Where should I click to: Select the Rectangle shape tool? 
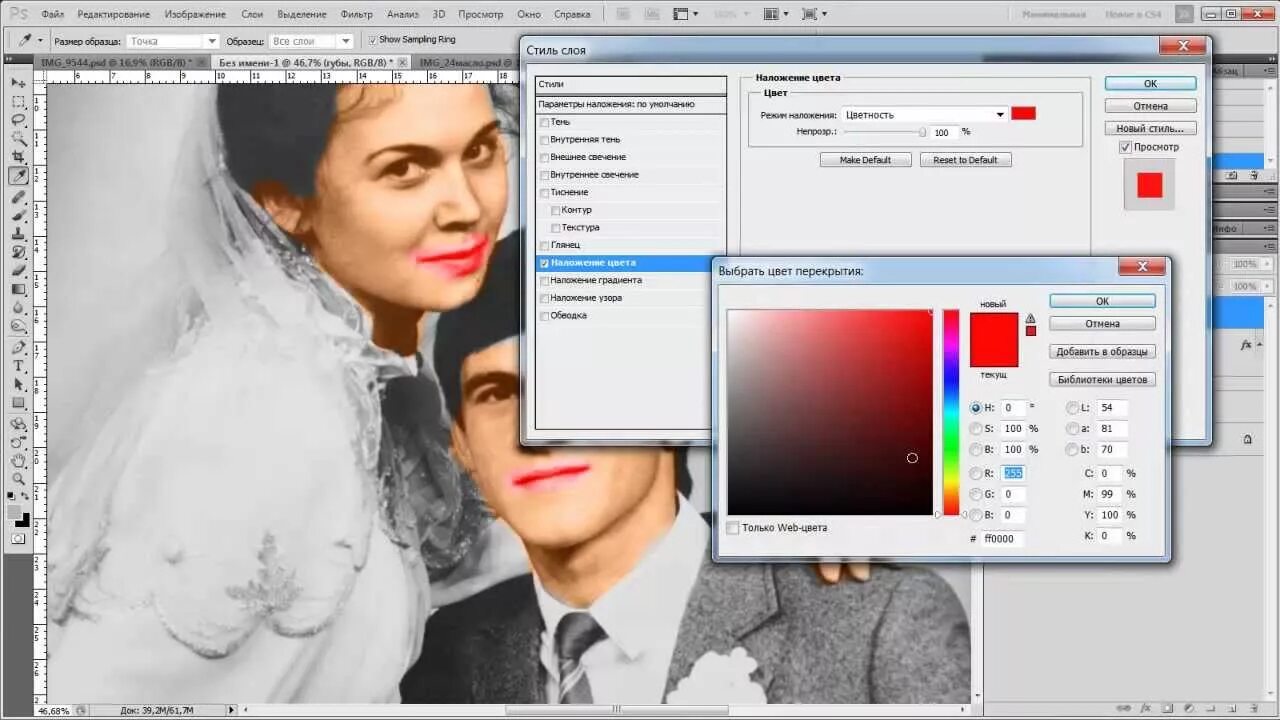[x=18, y=403]
